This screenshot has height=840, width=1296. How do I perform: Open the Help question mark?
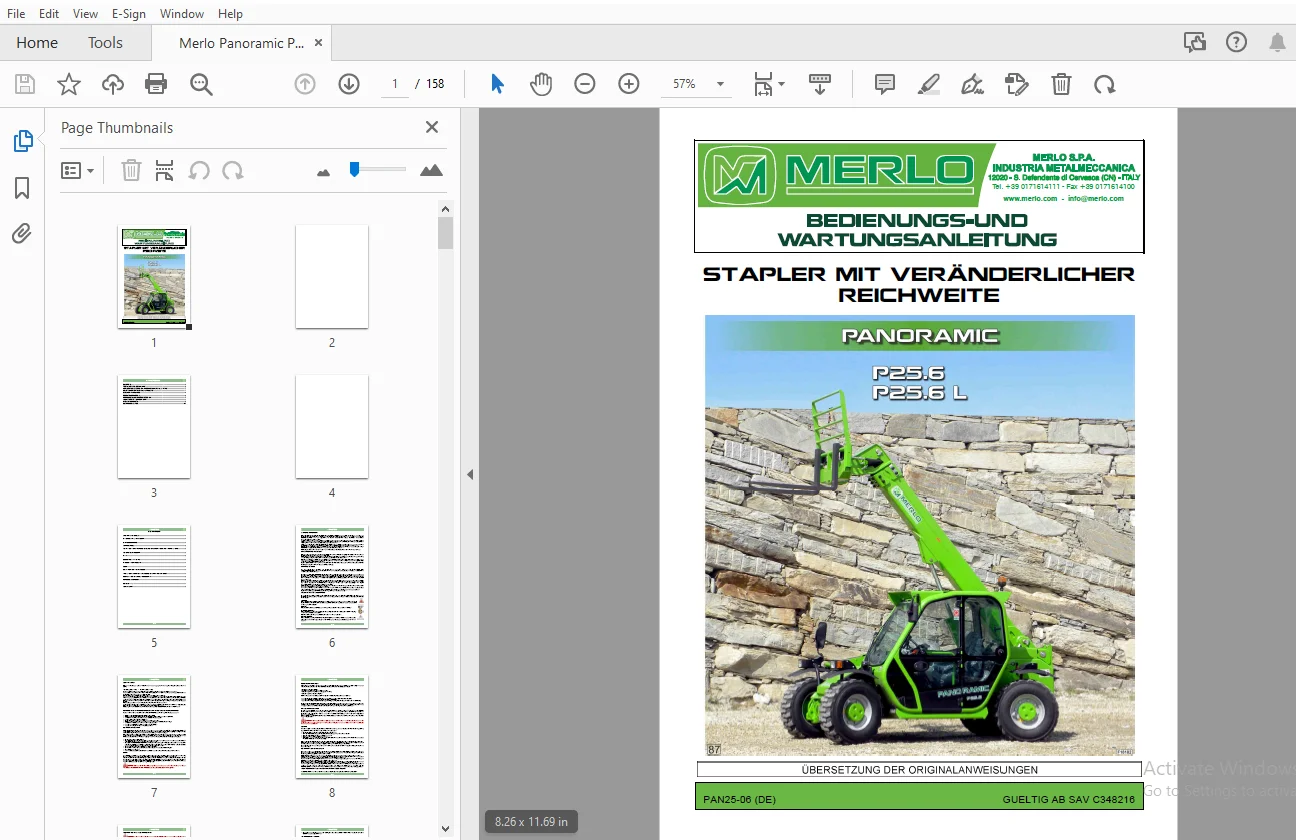pyautogui.click(x=1236, y=42)
